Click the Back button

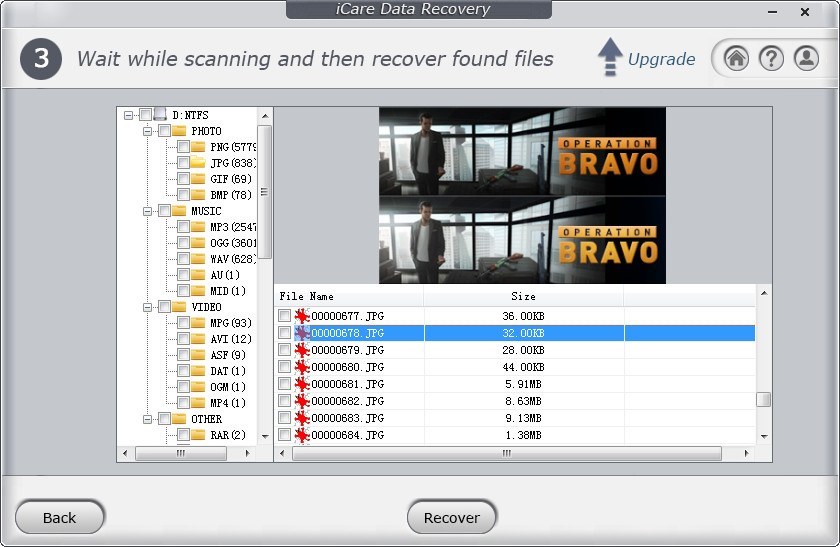[59, 517]
